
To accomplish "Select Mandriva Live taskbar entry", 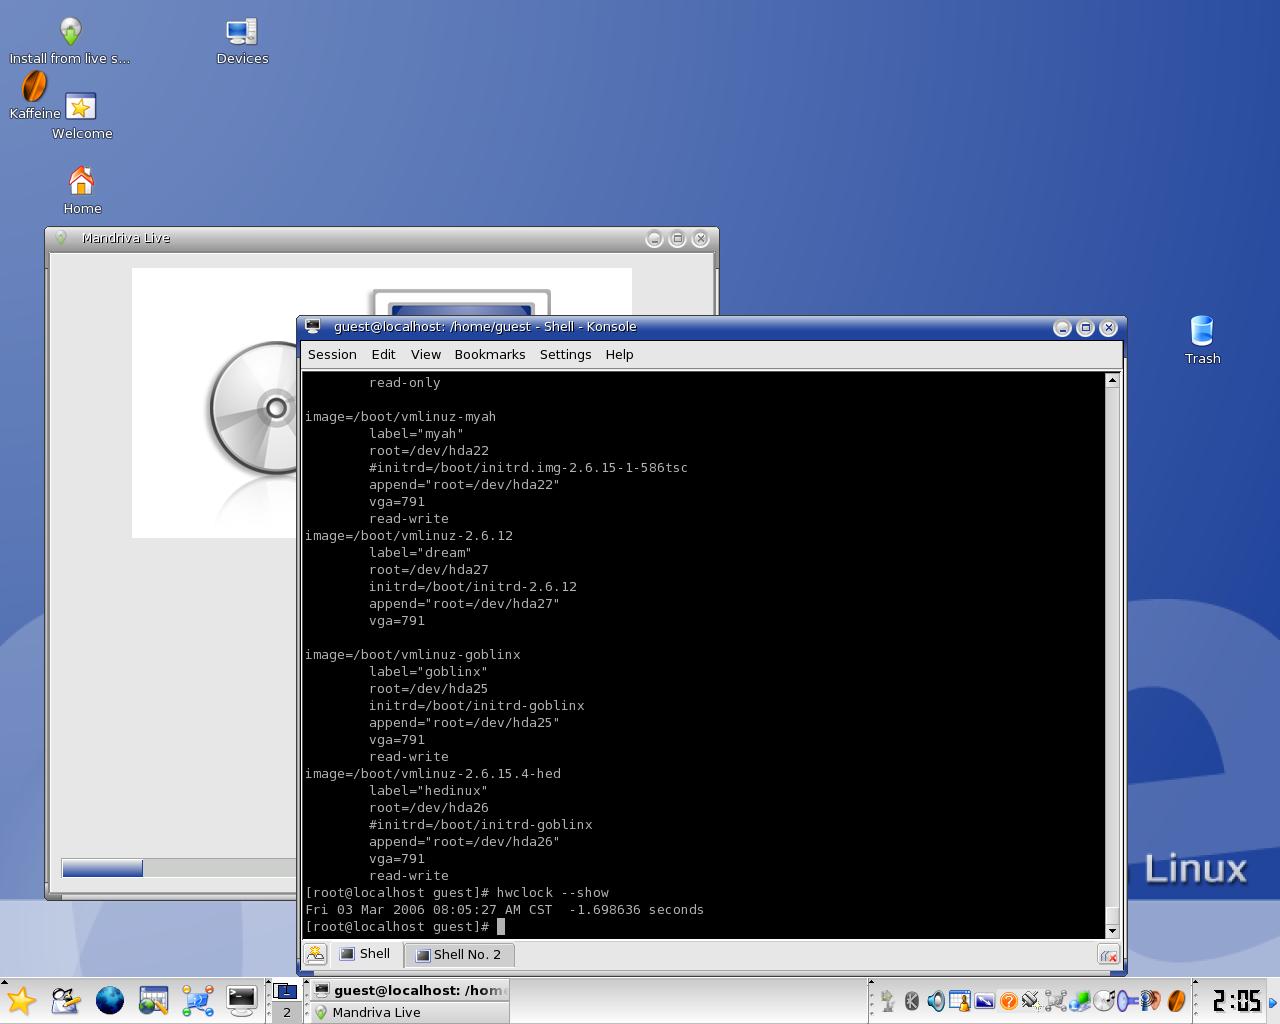I will click(x=409, y=1012).
